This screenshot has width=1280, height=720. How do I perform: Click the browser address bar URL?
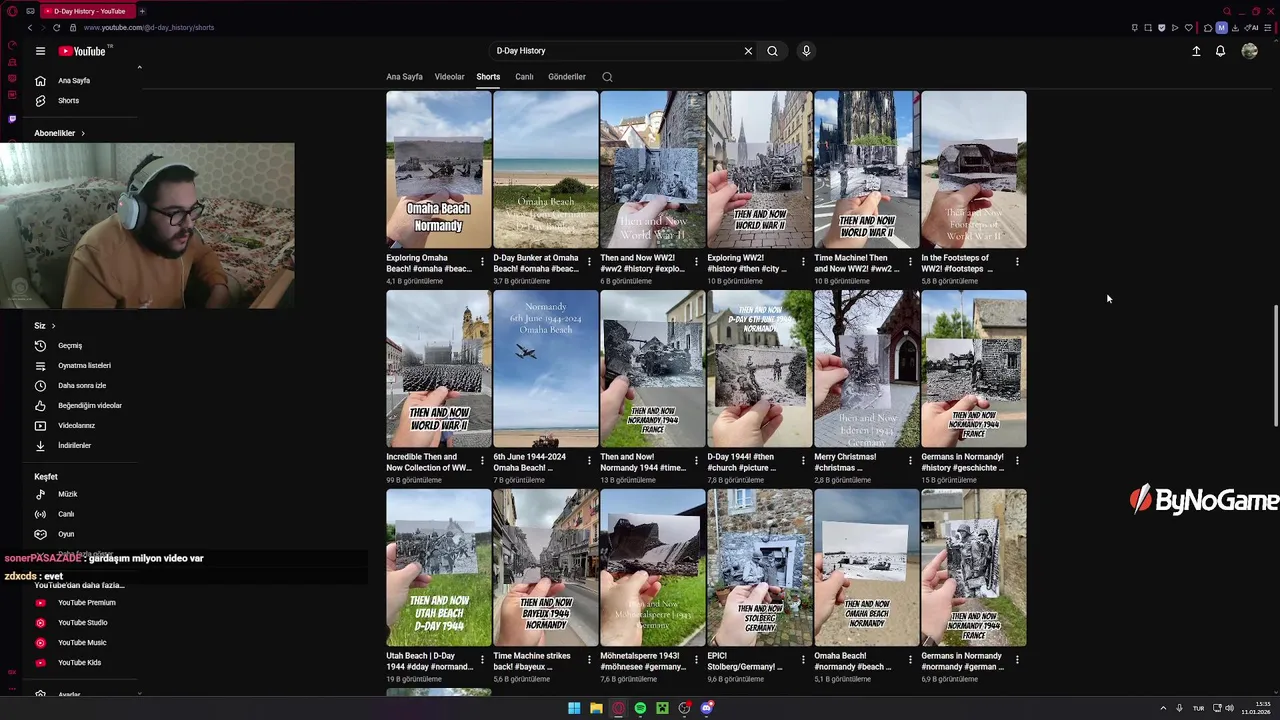tap(149, 28)
